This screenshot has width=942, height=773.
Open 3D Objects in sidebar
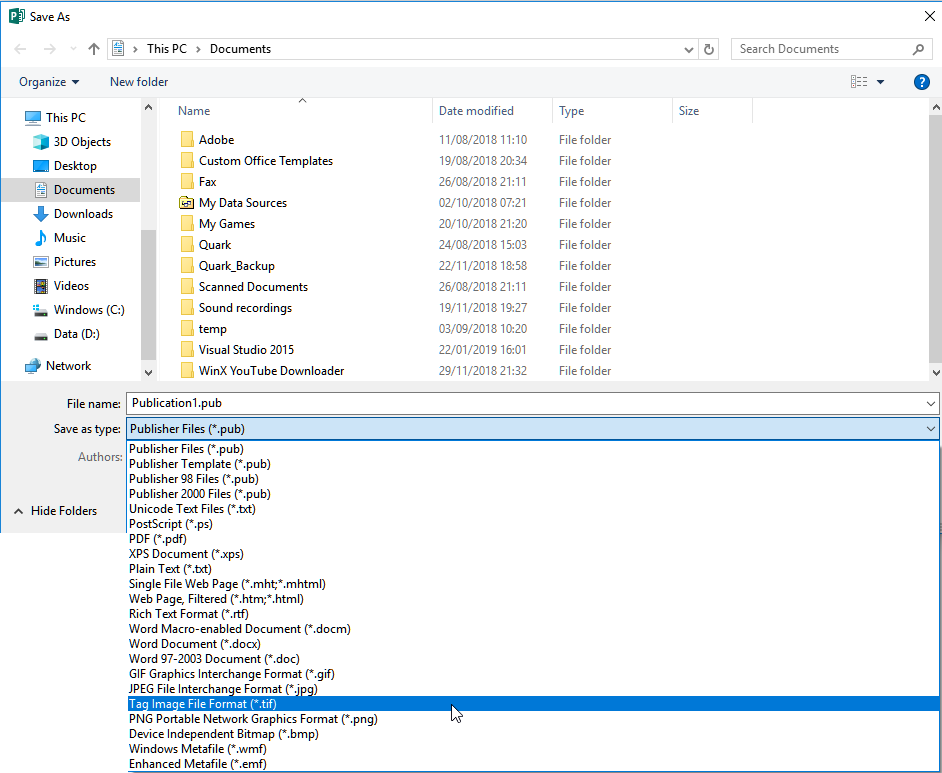[71, 142]
